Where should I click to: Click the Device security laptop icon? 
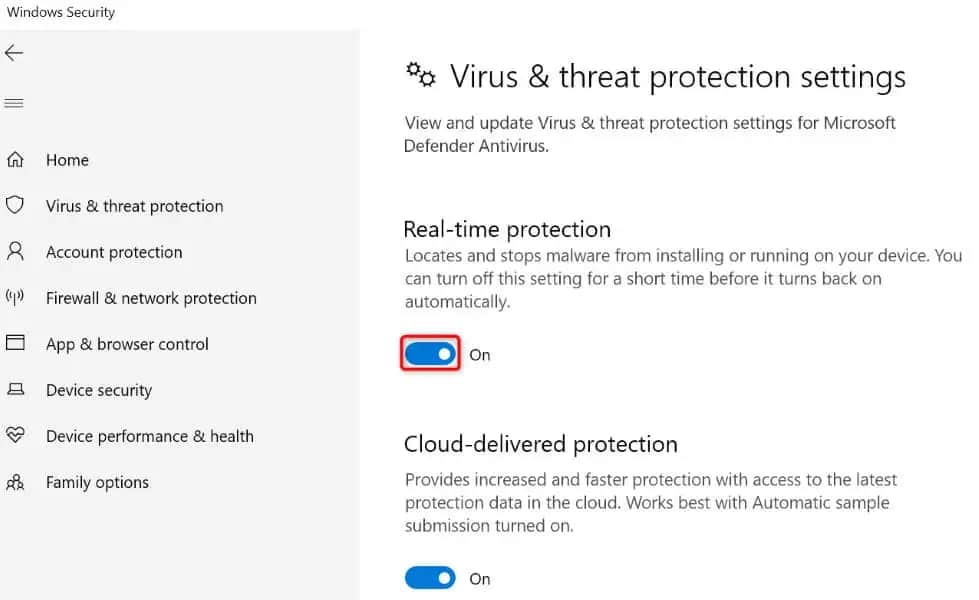coord(15,390)
